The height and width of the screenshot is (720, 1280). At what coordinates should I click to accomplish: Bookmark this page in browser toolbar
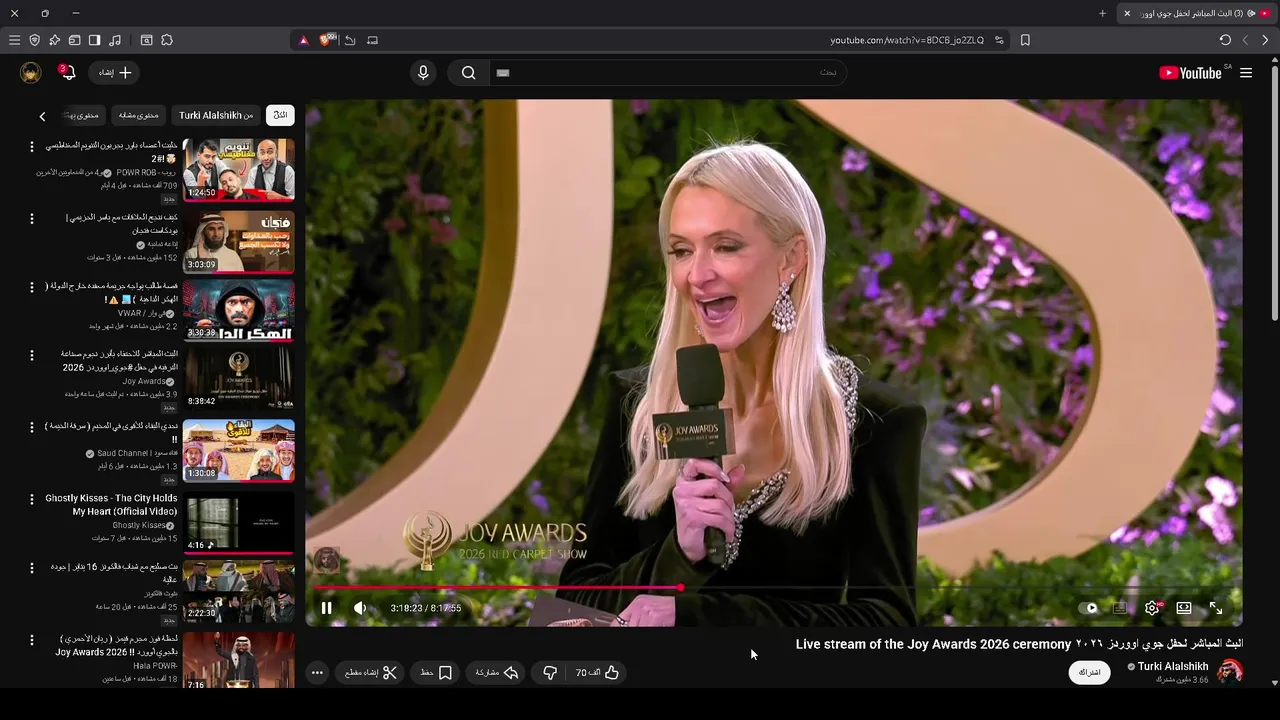coord(1025,40)
